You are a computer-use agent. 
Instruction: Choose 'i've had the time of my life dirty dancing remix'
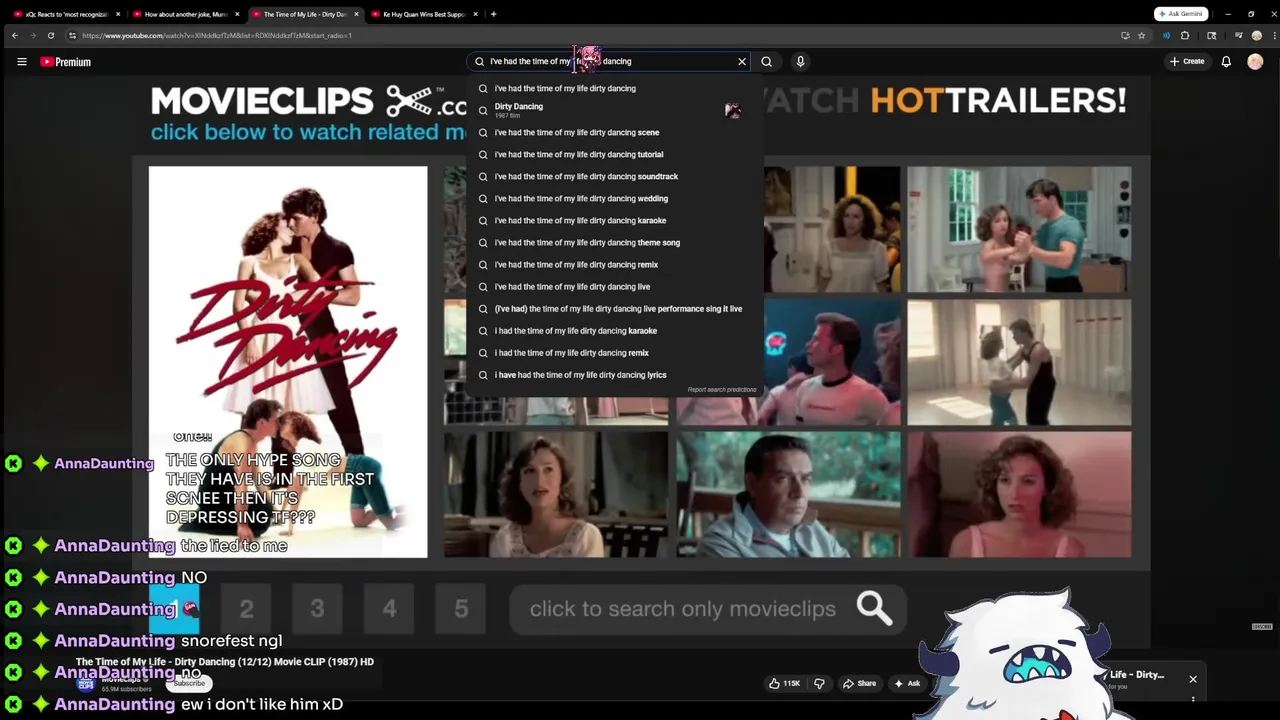point(614,264)
